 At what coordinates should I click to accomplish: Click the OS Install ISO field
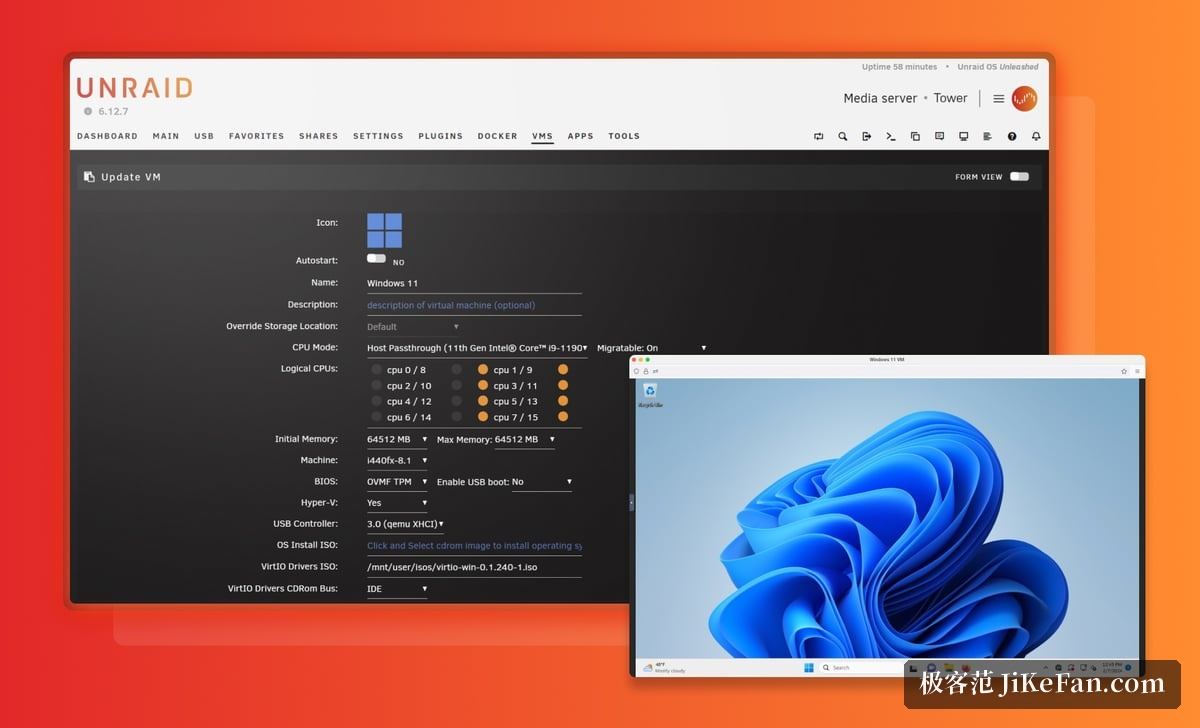tap(474, 546)
